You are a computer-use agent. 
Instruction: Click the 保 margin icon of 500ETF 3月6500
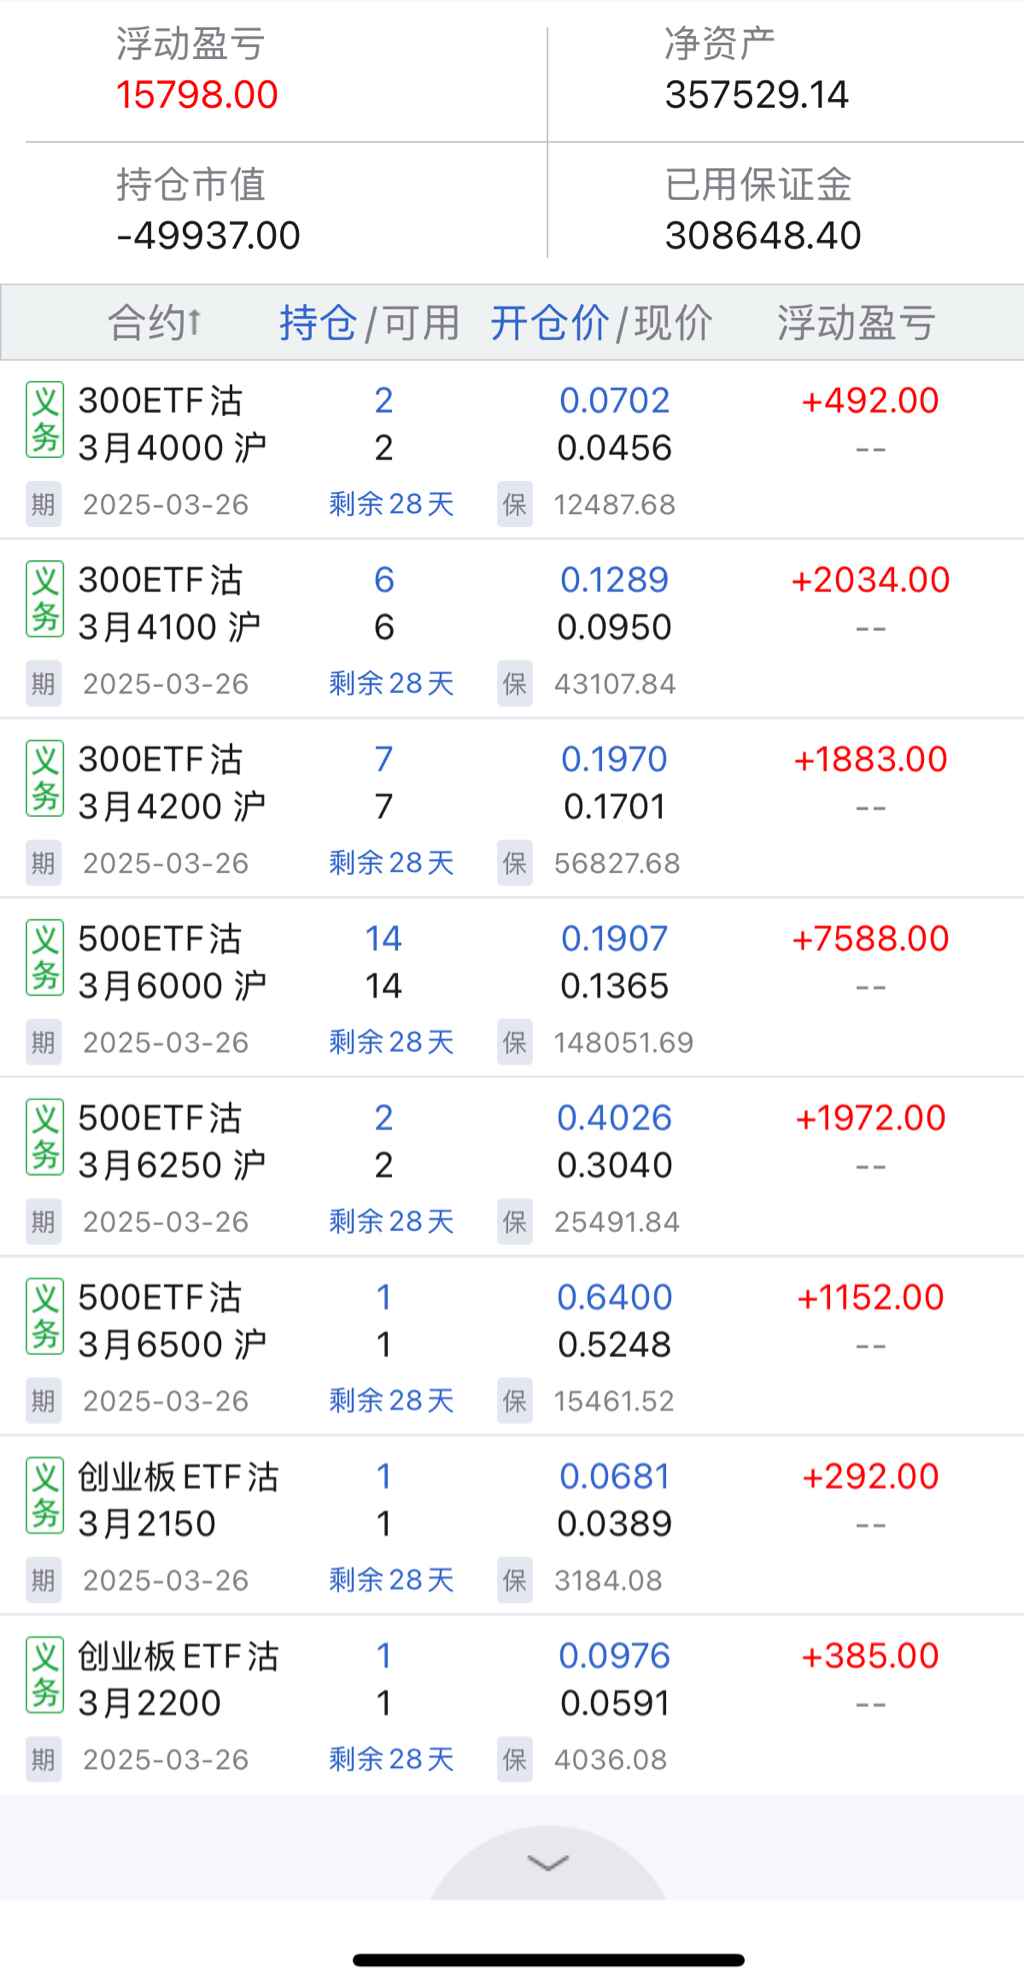(515, 1401)
